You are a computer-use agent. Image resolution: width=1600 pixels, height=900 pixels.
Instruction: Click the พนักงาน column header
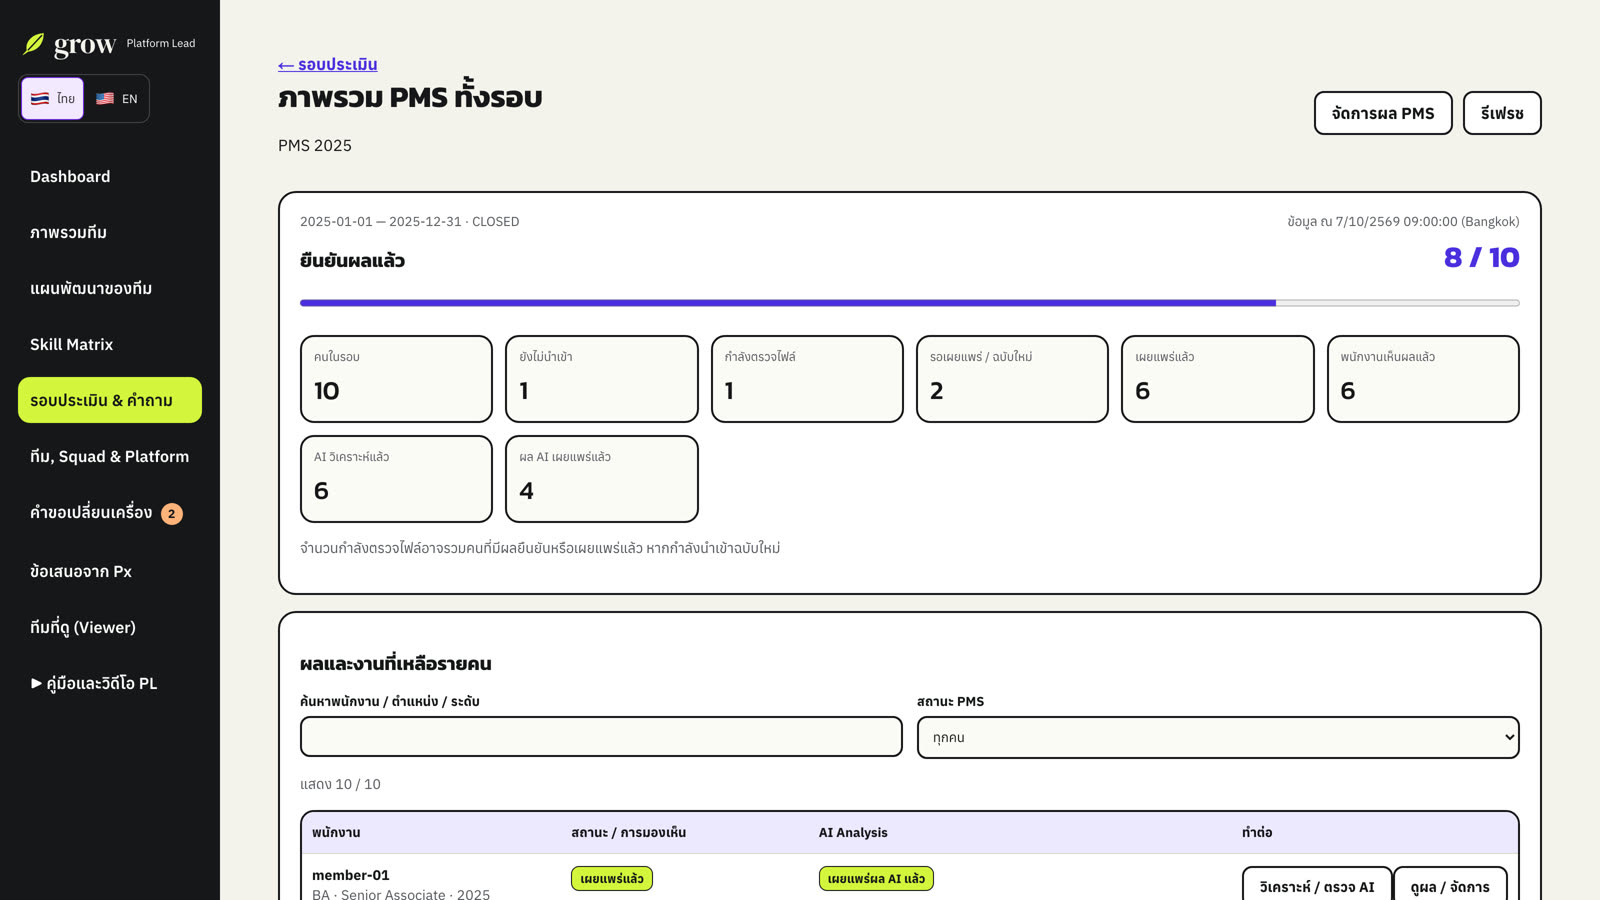(336, 832)
